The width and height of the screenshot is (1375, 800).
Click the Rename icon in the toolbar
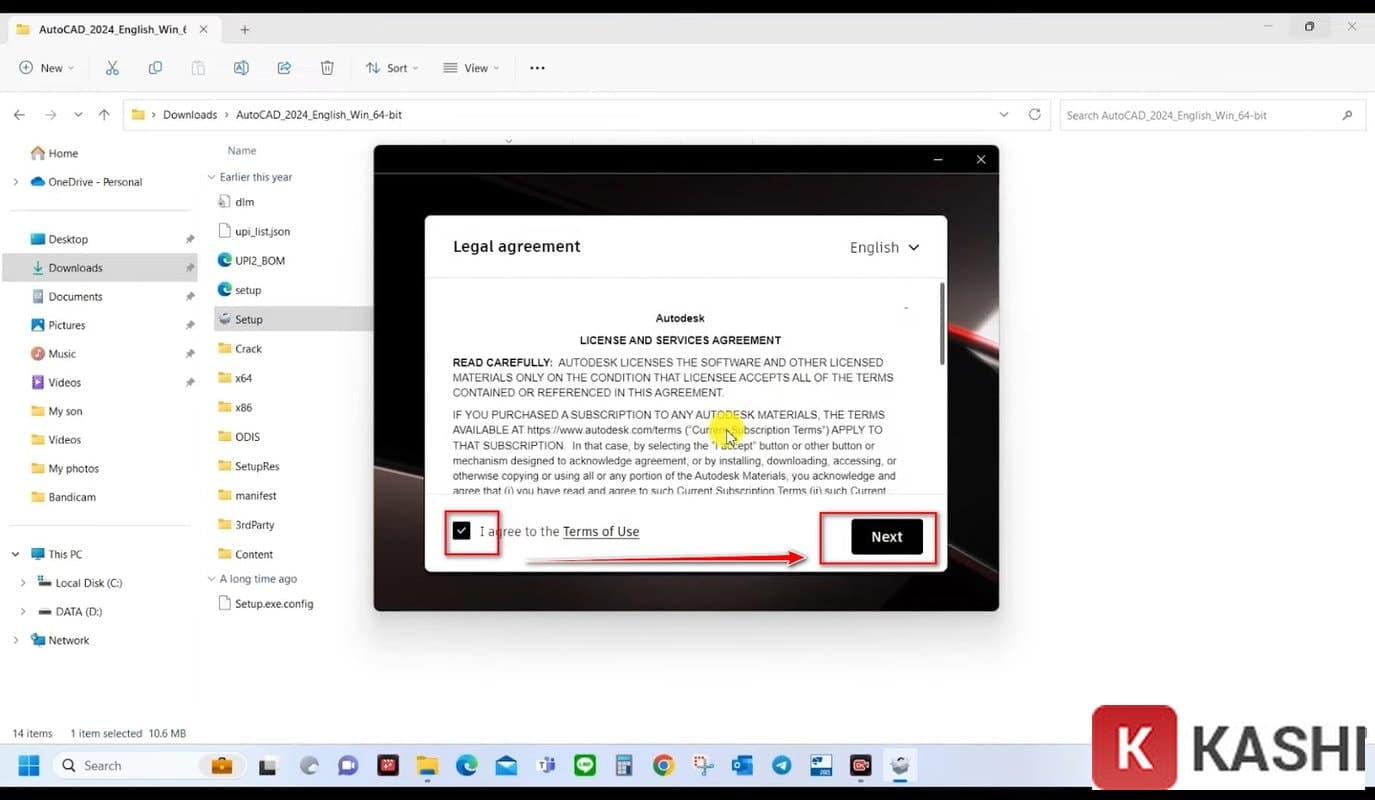[241, 68]
